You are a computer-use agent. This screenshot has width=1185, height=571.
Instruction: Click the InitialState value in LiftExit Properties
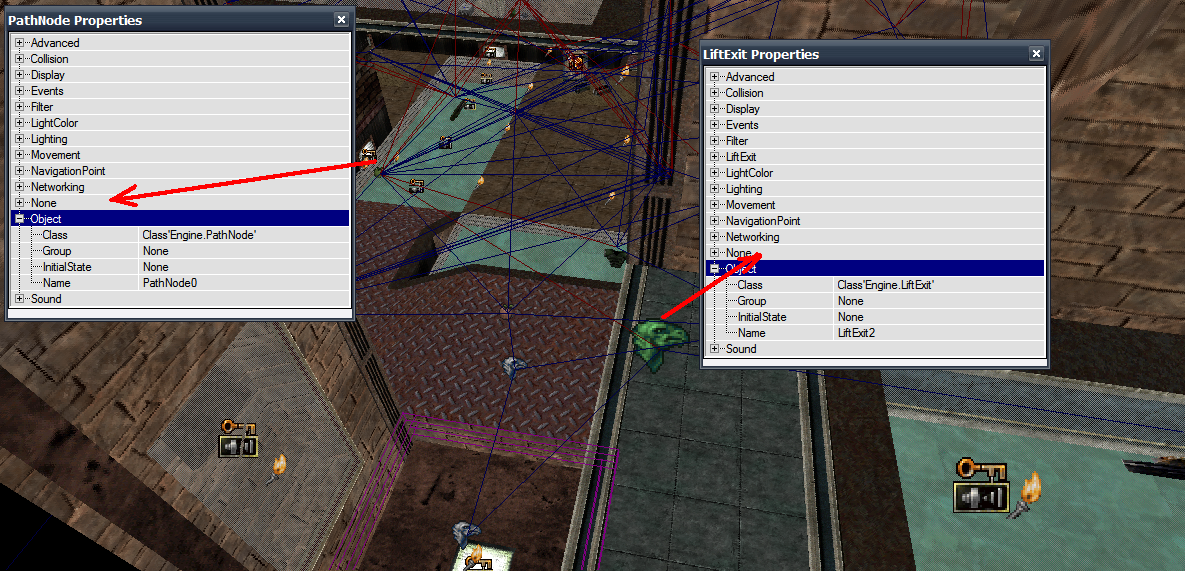tap(939, 316)
